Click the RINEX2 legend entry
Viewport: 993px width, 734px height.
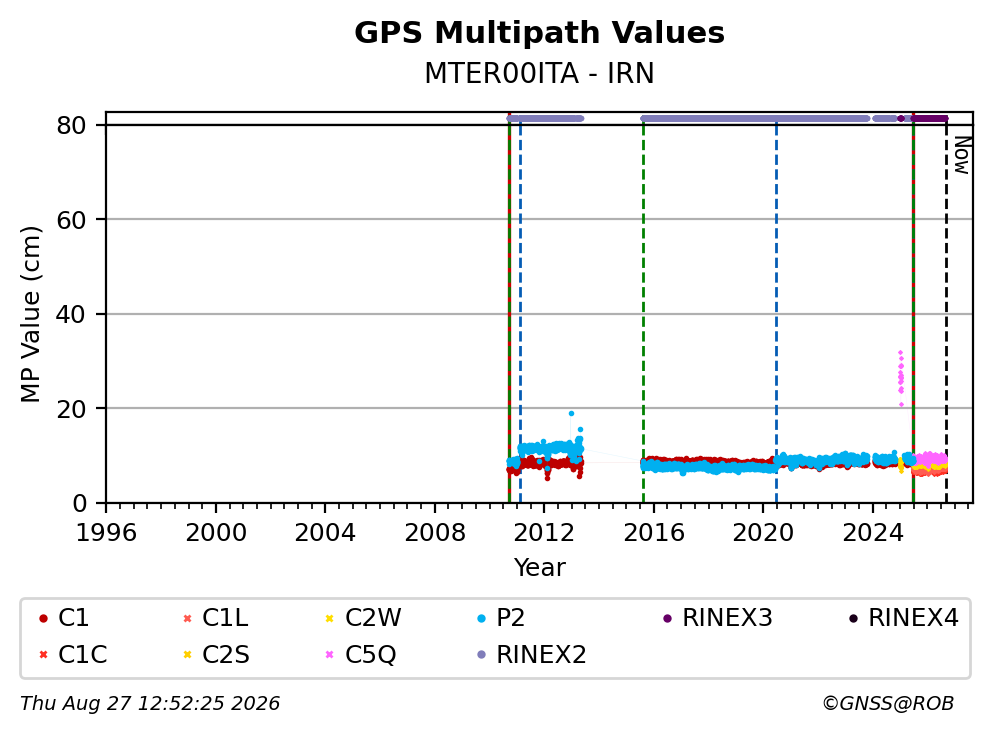pyautogui.click(x=531, y=654)
